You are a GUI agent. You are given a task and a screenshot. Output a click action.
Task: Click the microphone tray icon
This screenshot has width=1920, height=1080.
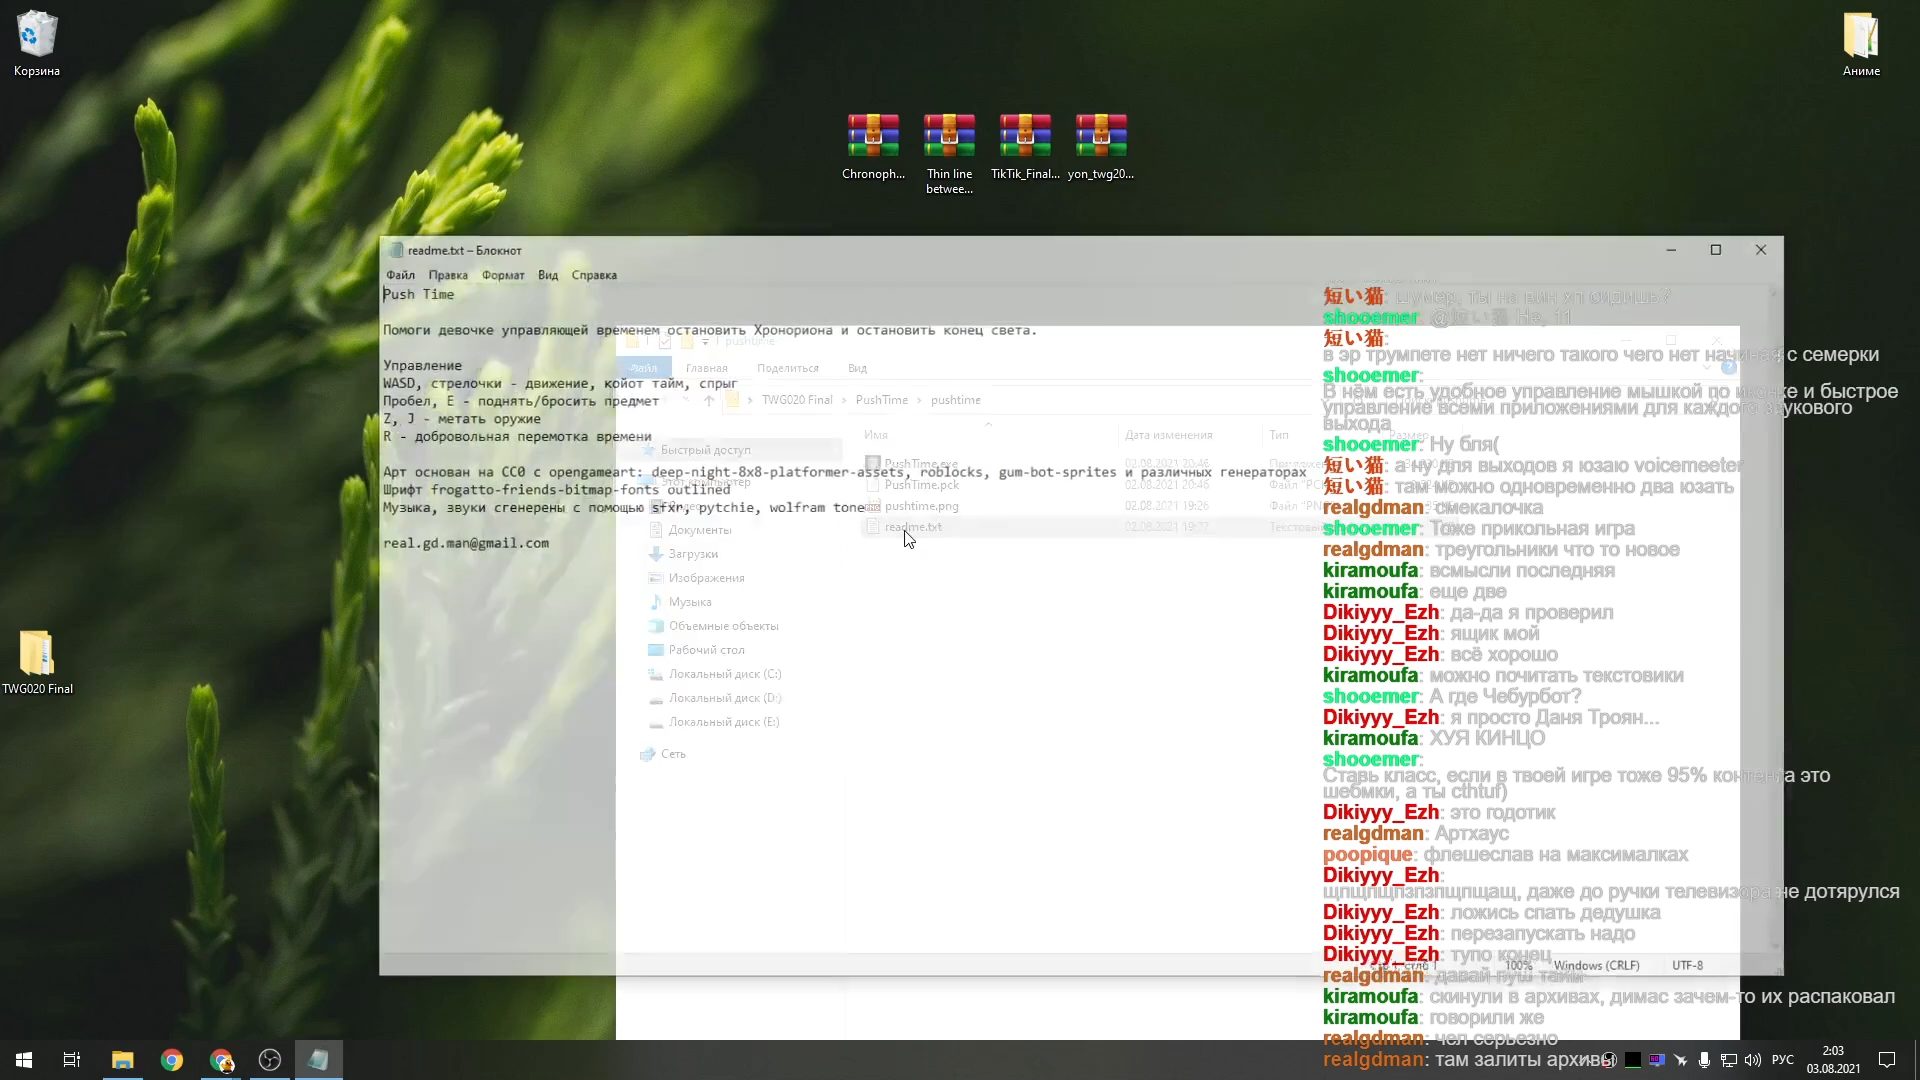1704,1060
